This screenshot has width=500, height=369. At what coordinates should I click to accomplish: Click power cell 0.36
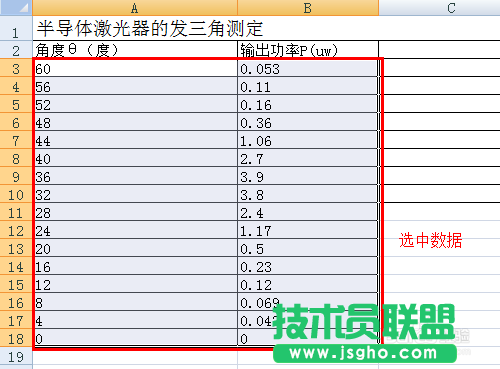click(x=308, y=122)
